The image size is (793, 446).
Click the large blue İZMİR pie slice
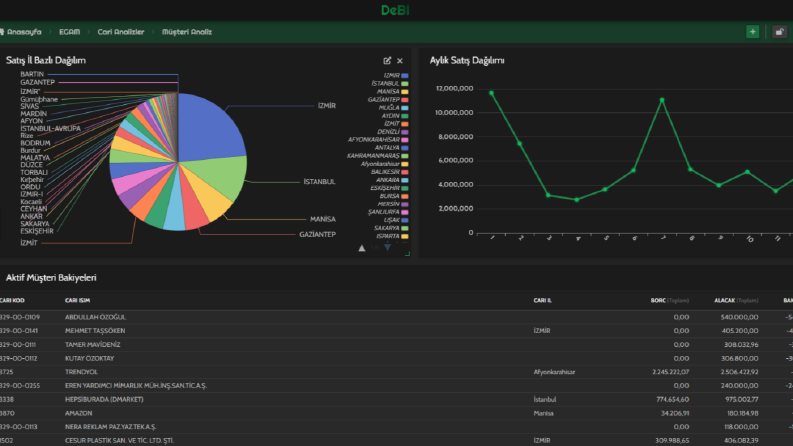pyautogui.click(x=207, y=129)
